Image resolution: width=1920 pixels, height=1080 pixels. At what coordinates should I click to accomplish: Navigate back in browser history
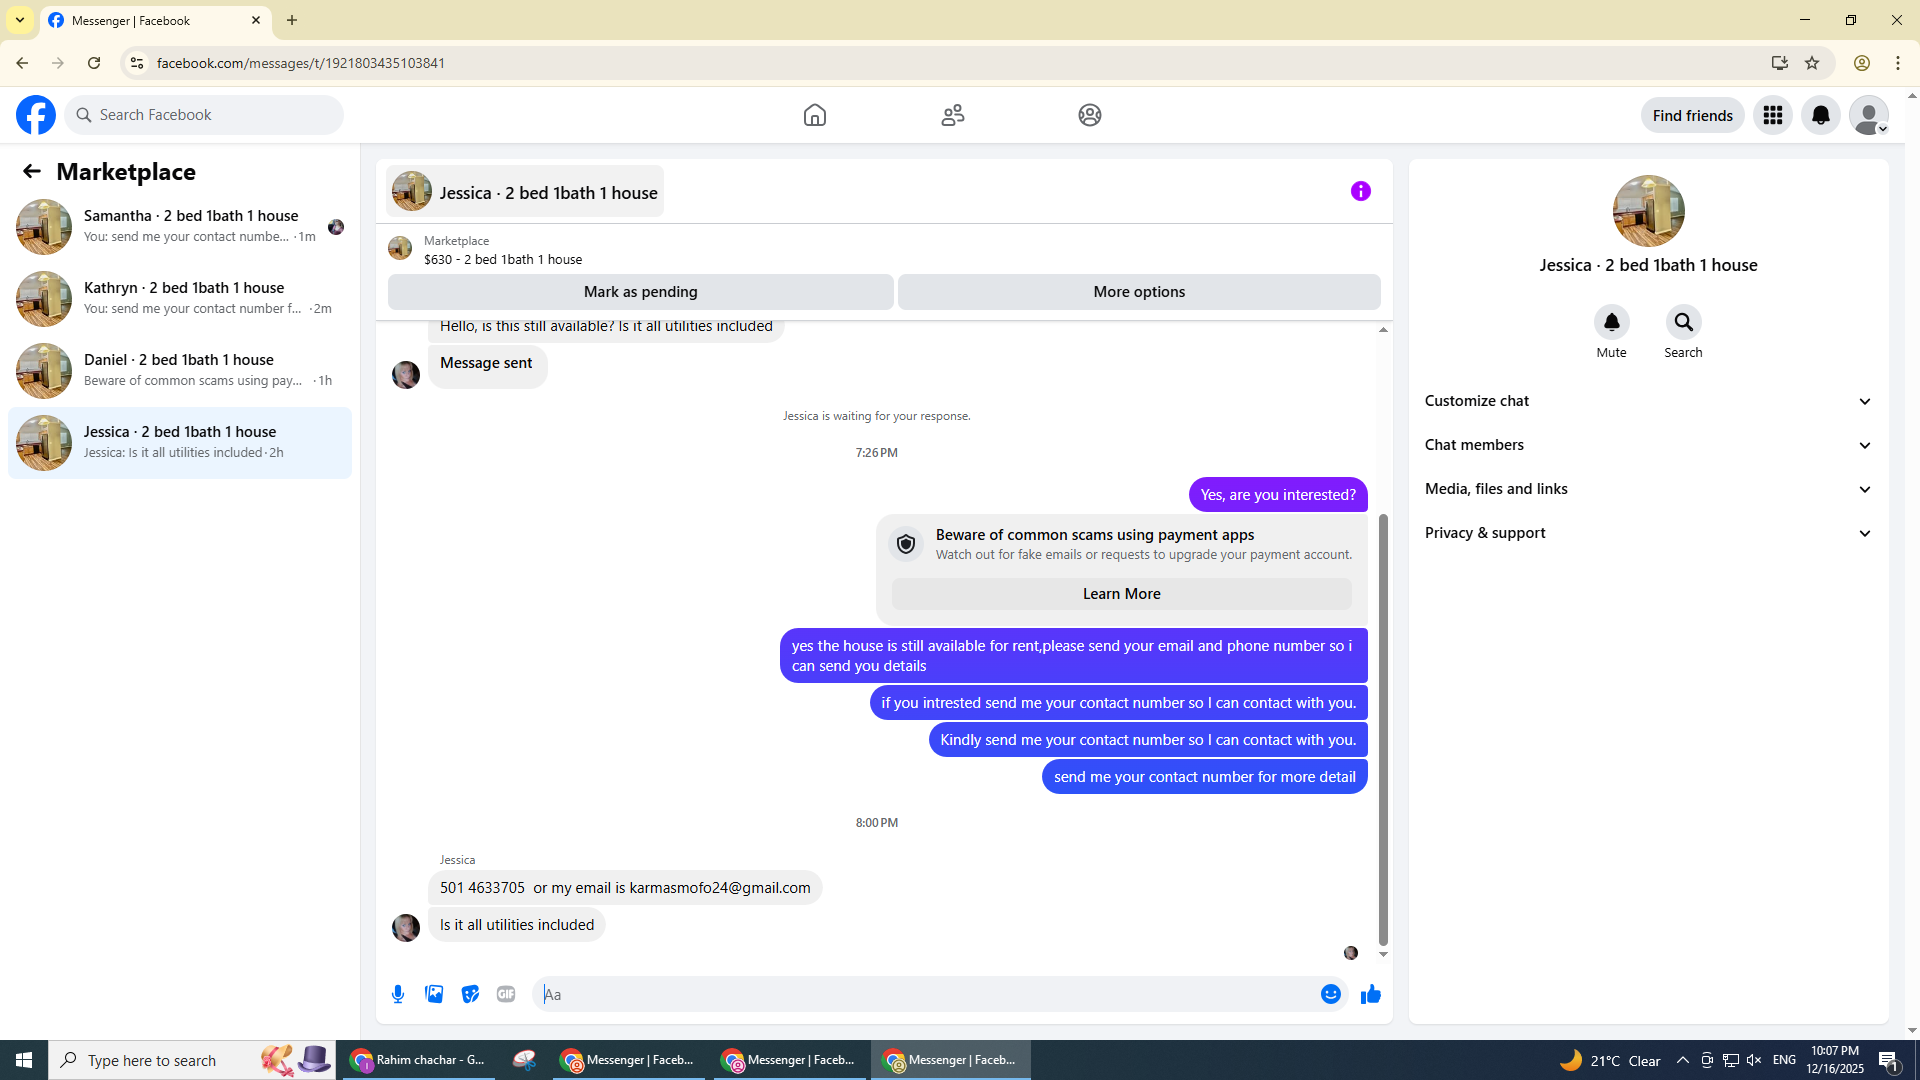point(22,63)
